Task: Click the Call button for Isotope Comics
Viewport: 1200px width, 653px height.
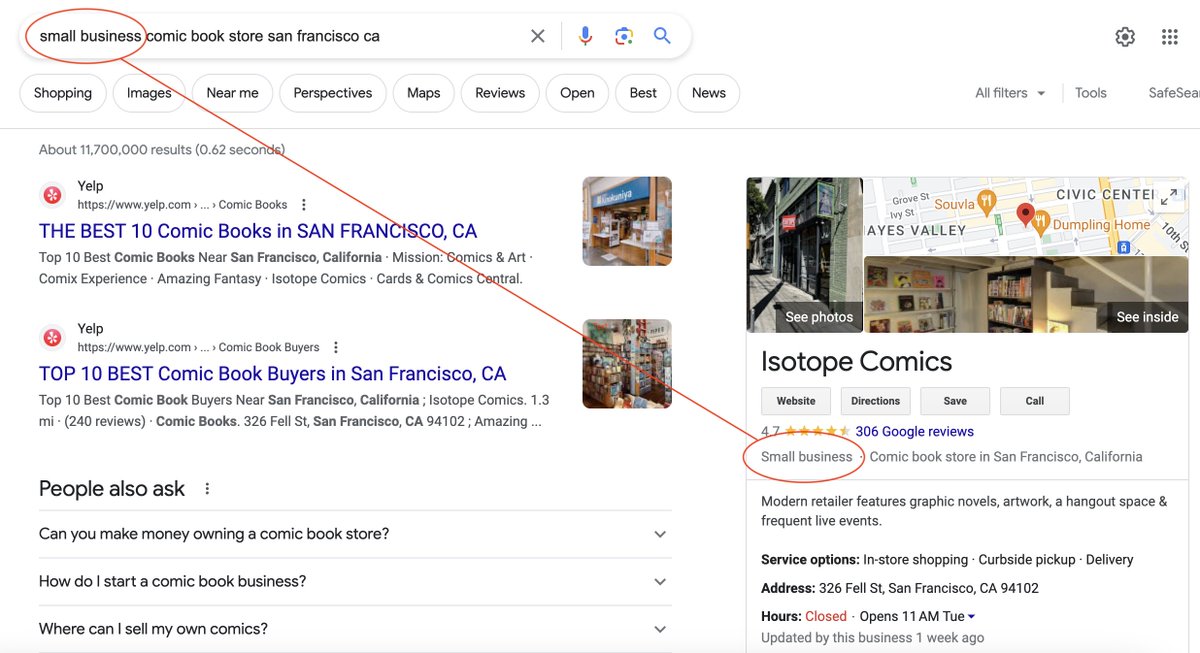Action: 1035,401
